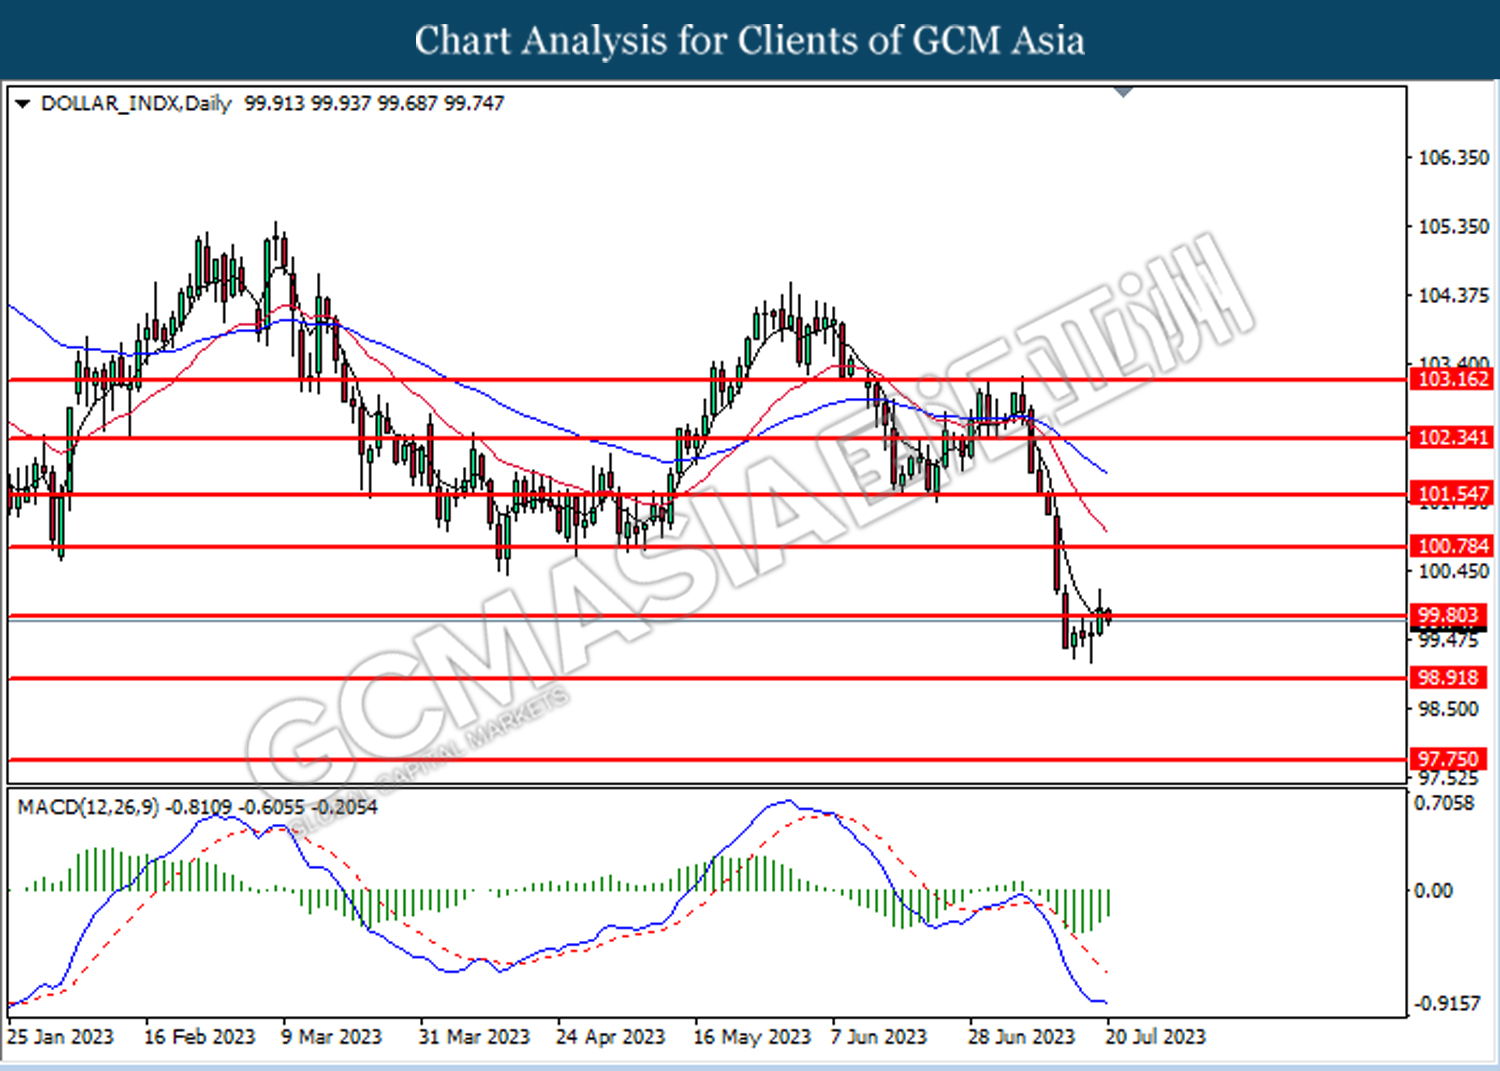Click the 98.500 price axis value
This screenshot has height=1071, width=1500.
point(1448,709)
